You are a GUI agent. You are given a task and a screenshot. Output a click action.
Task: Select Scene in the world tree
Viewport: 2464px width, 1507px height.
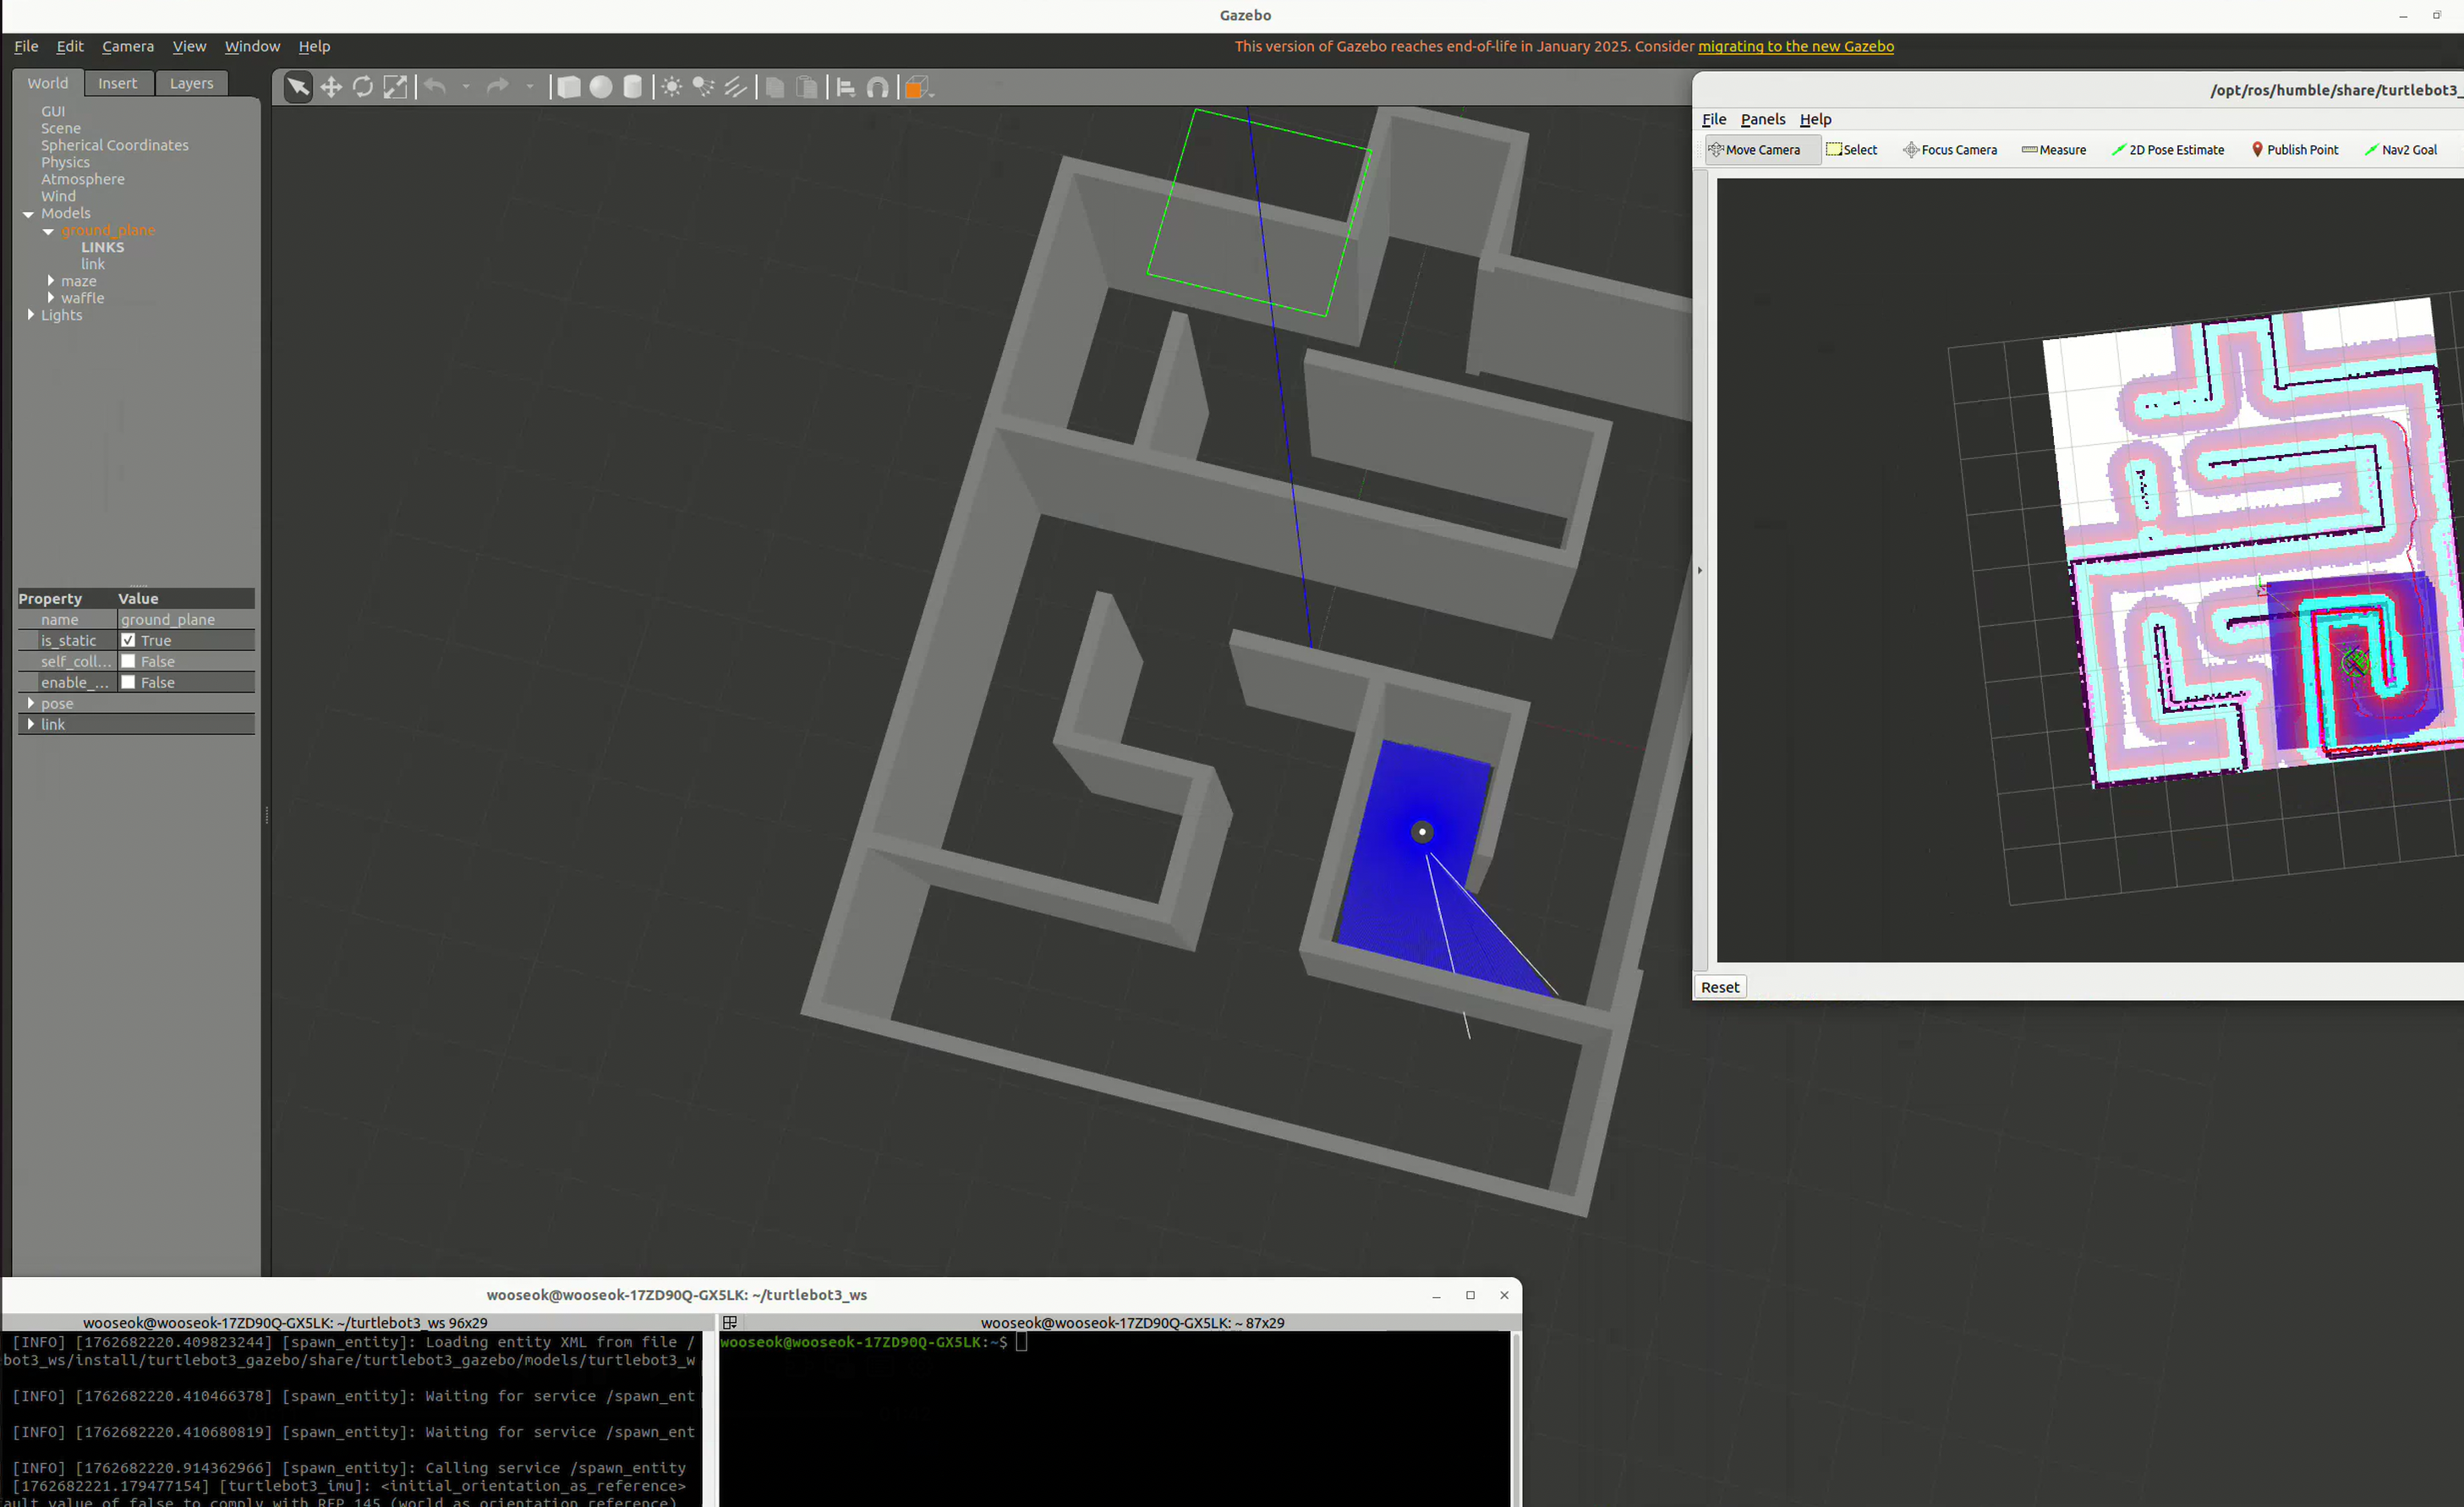click(61, 128)
